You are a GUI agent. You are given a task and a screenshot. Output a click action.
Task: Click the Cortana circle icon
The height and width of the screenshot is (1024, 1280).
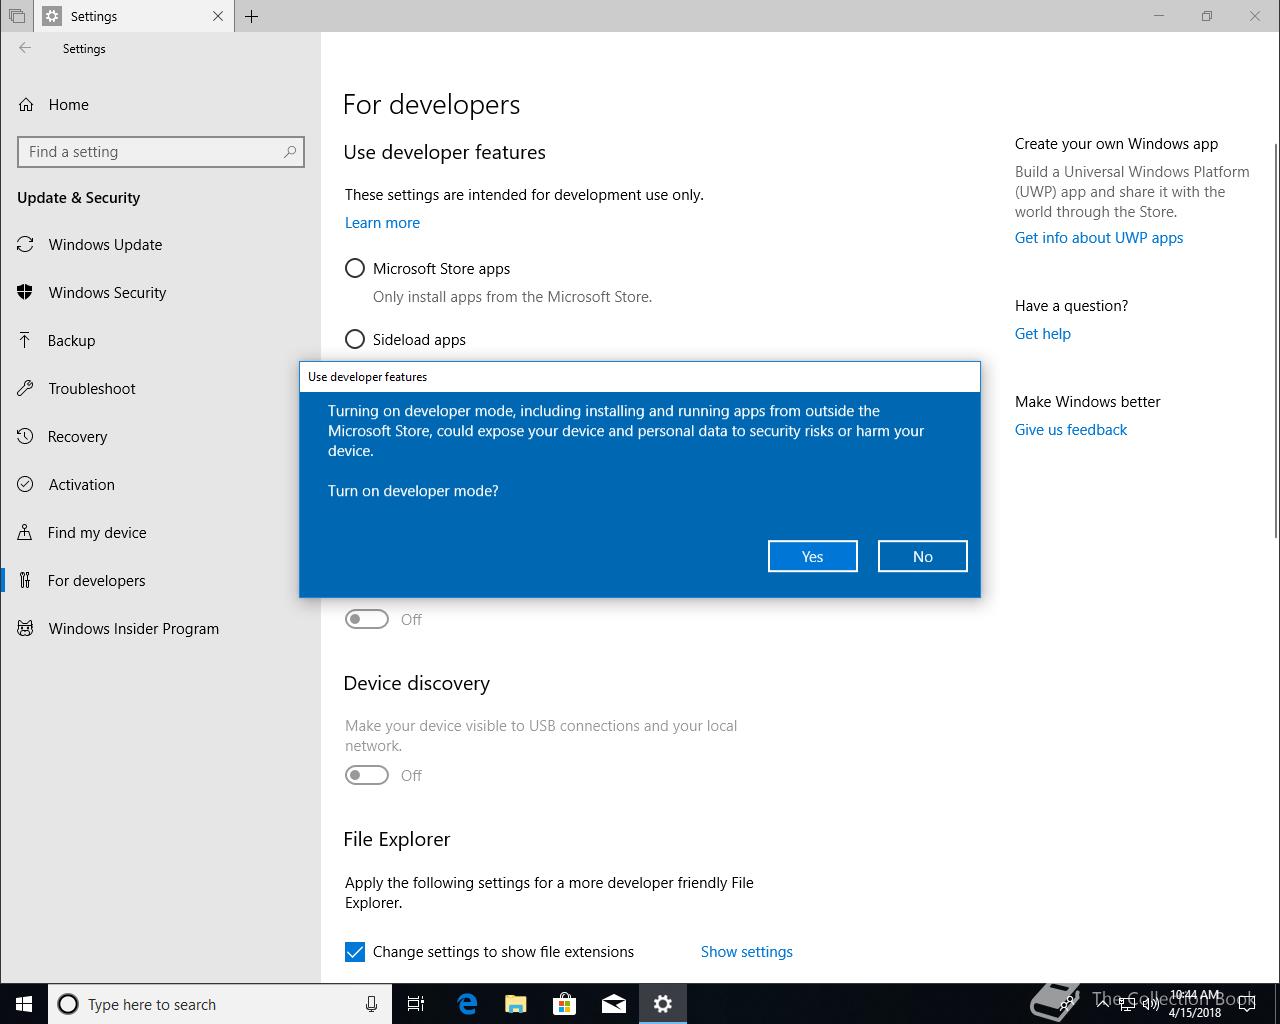click(x=68, y=1004)
